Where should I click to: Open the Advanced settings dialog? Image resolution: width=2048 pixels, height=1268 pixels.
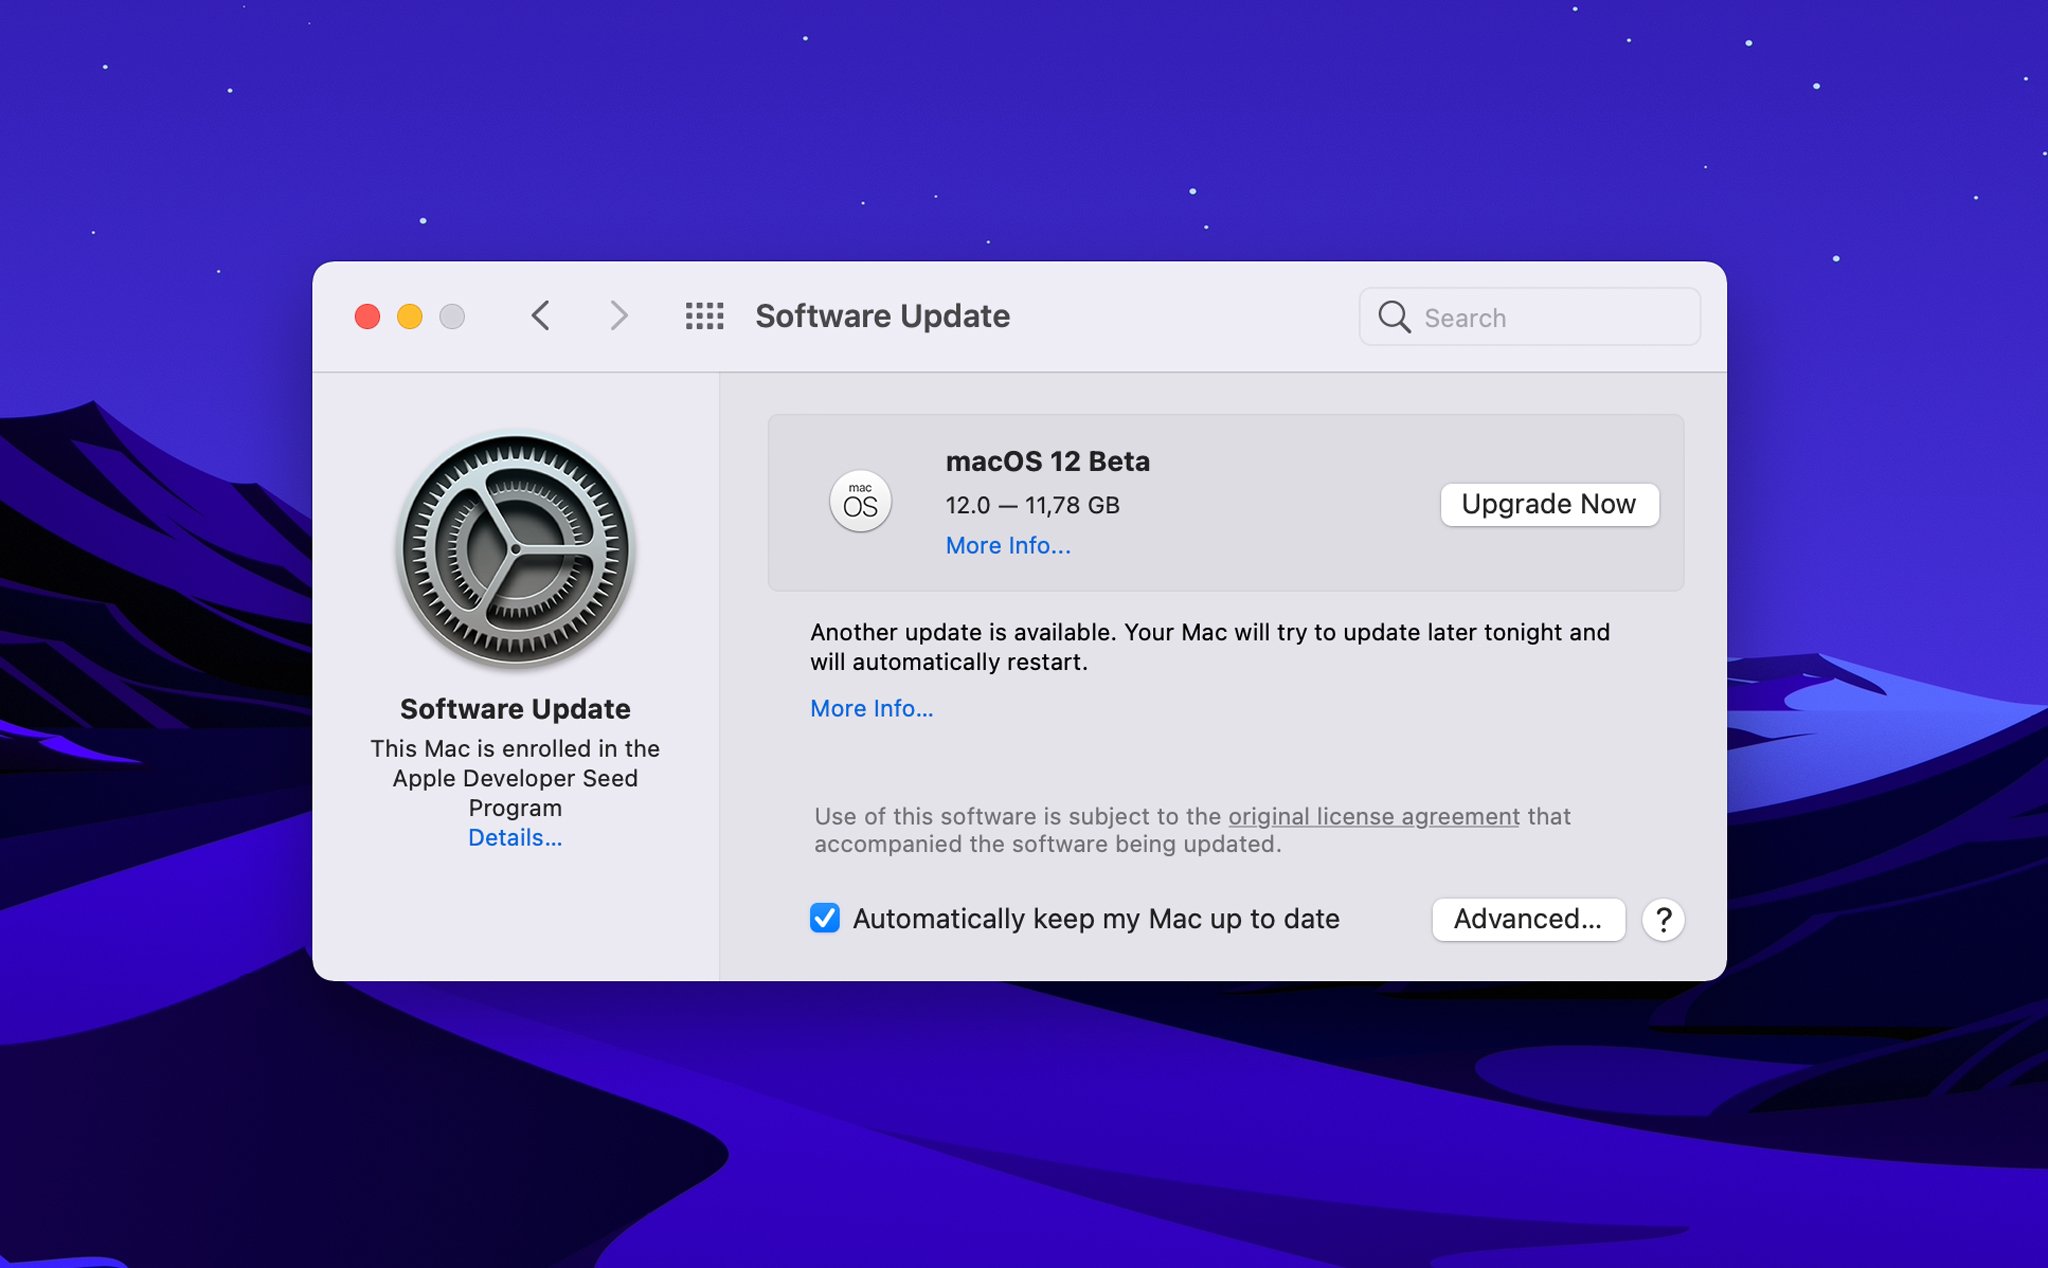(1528, 919)
